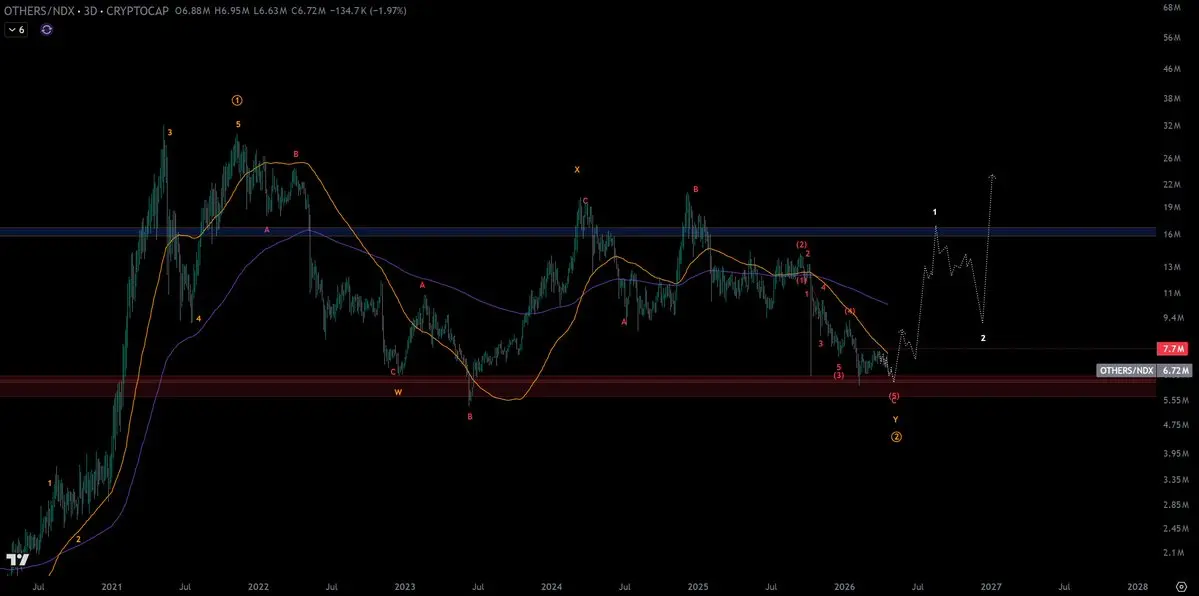Click the 2027 time axis label

coord(990,587)
